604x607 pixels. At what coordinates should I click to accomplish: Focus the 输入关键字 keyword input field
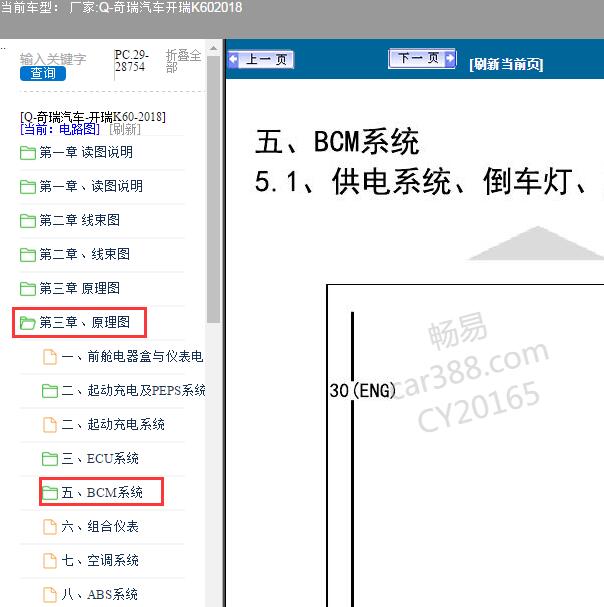(x=53, y=59)
